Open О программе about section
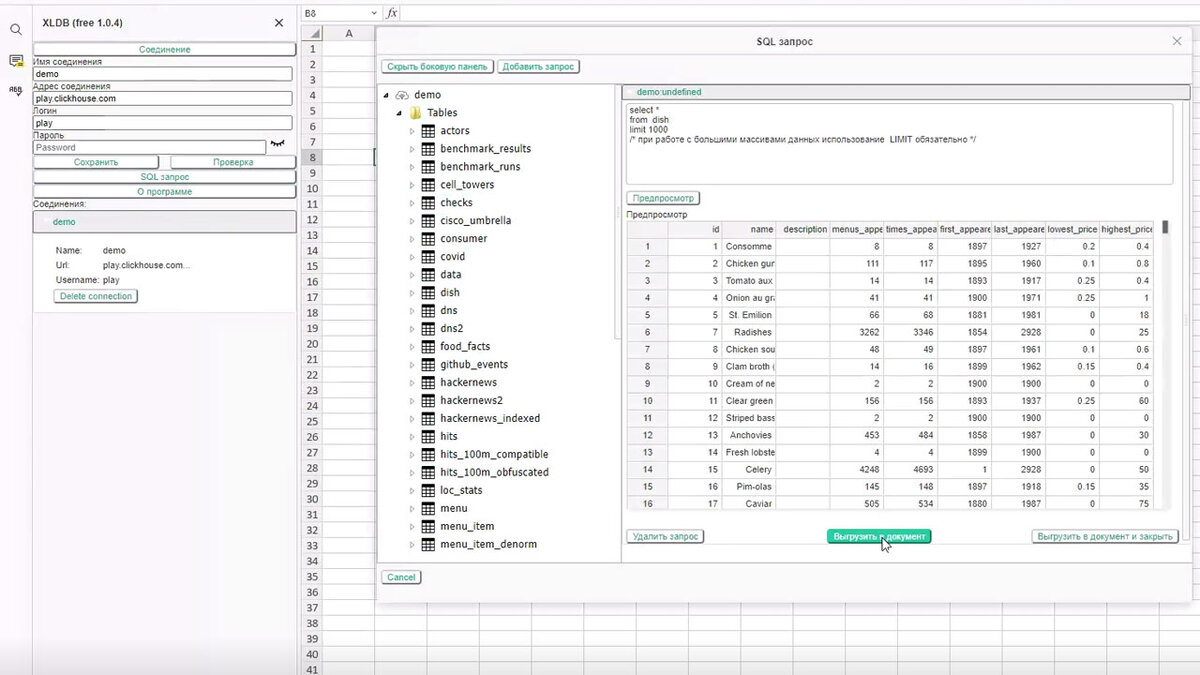 165,191
